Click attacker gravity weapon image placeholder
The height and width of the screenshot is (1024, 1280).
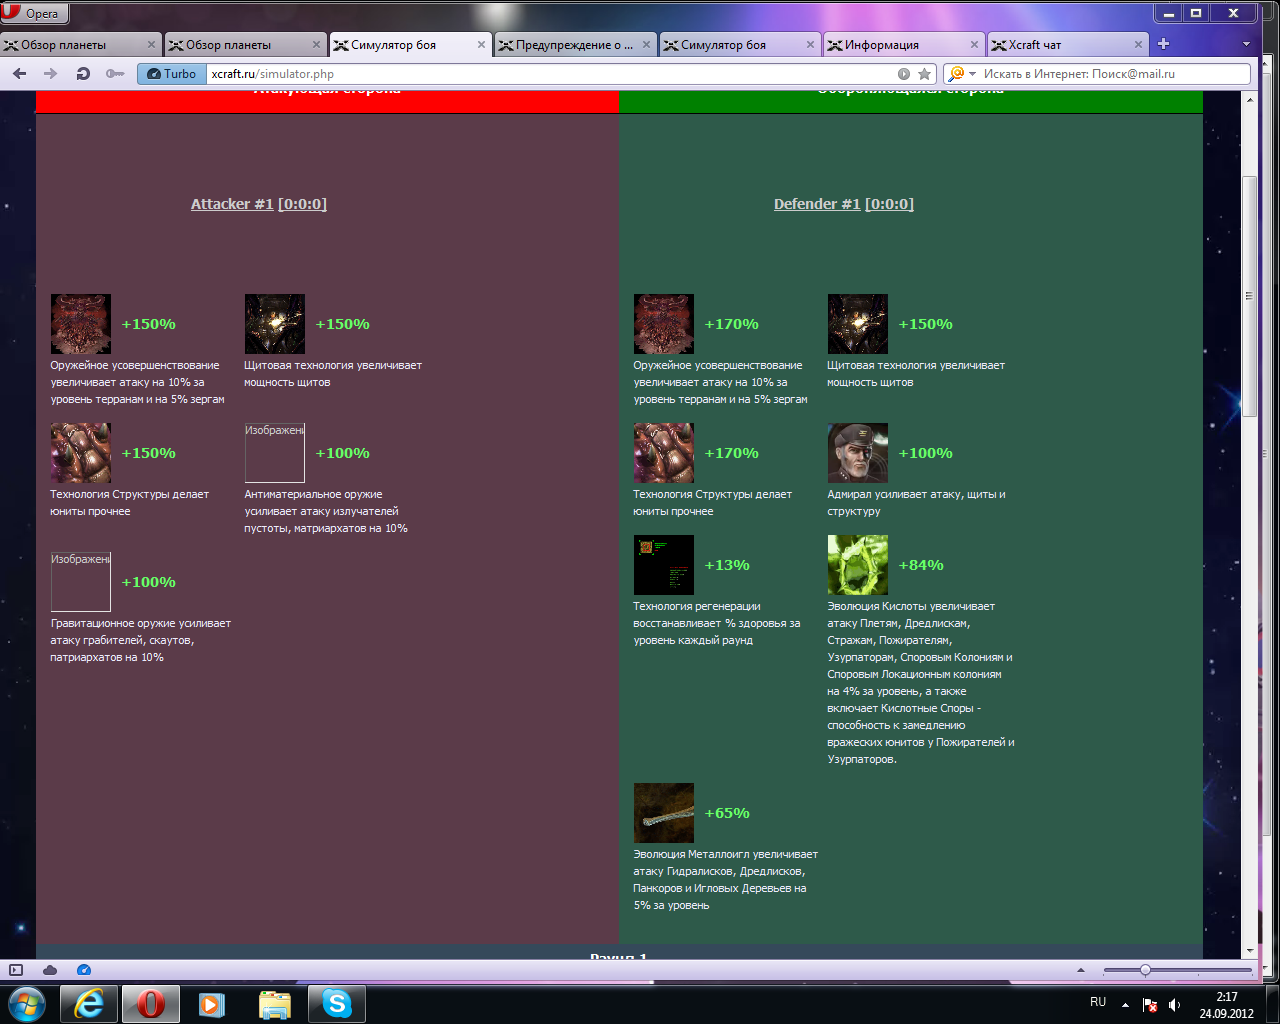81,582
